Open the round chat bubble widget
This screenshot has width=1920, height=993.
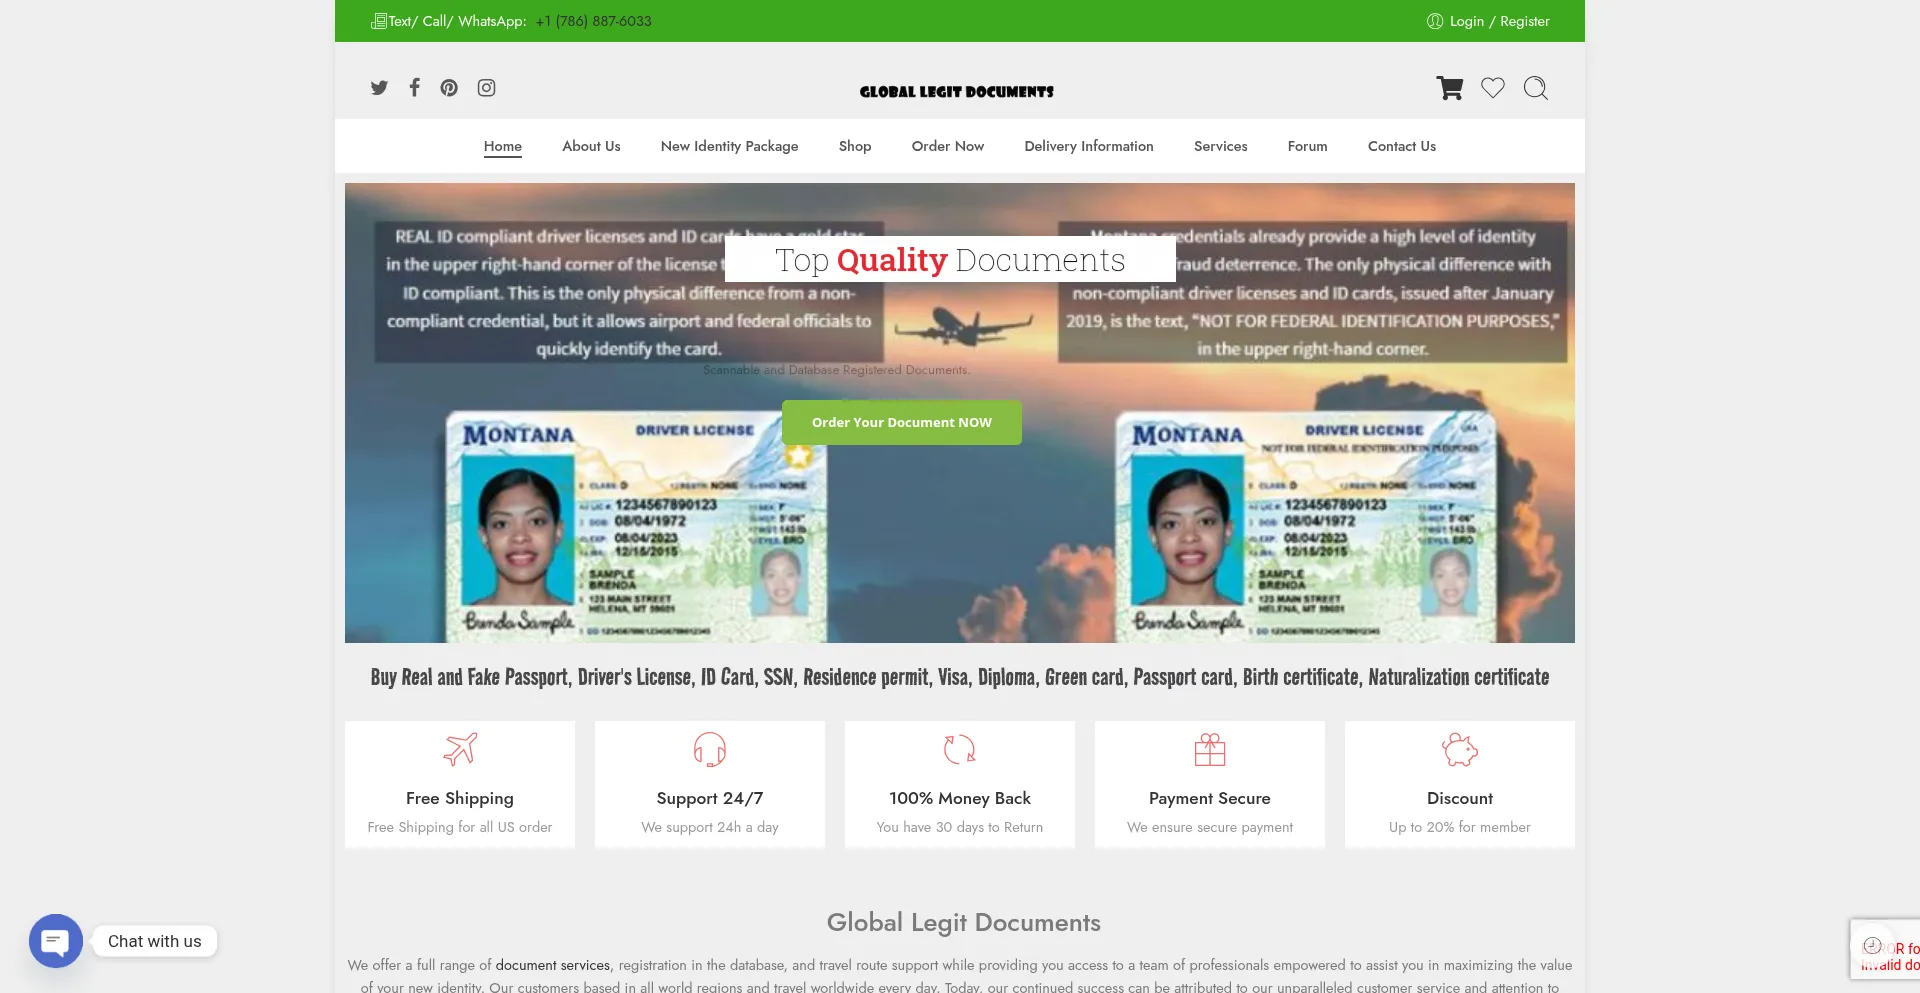tap(56, 941)
